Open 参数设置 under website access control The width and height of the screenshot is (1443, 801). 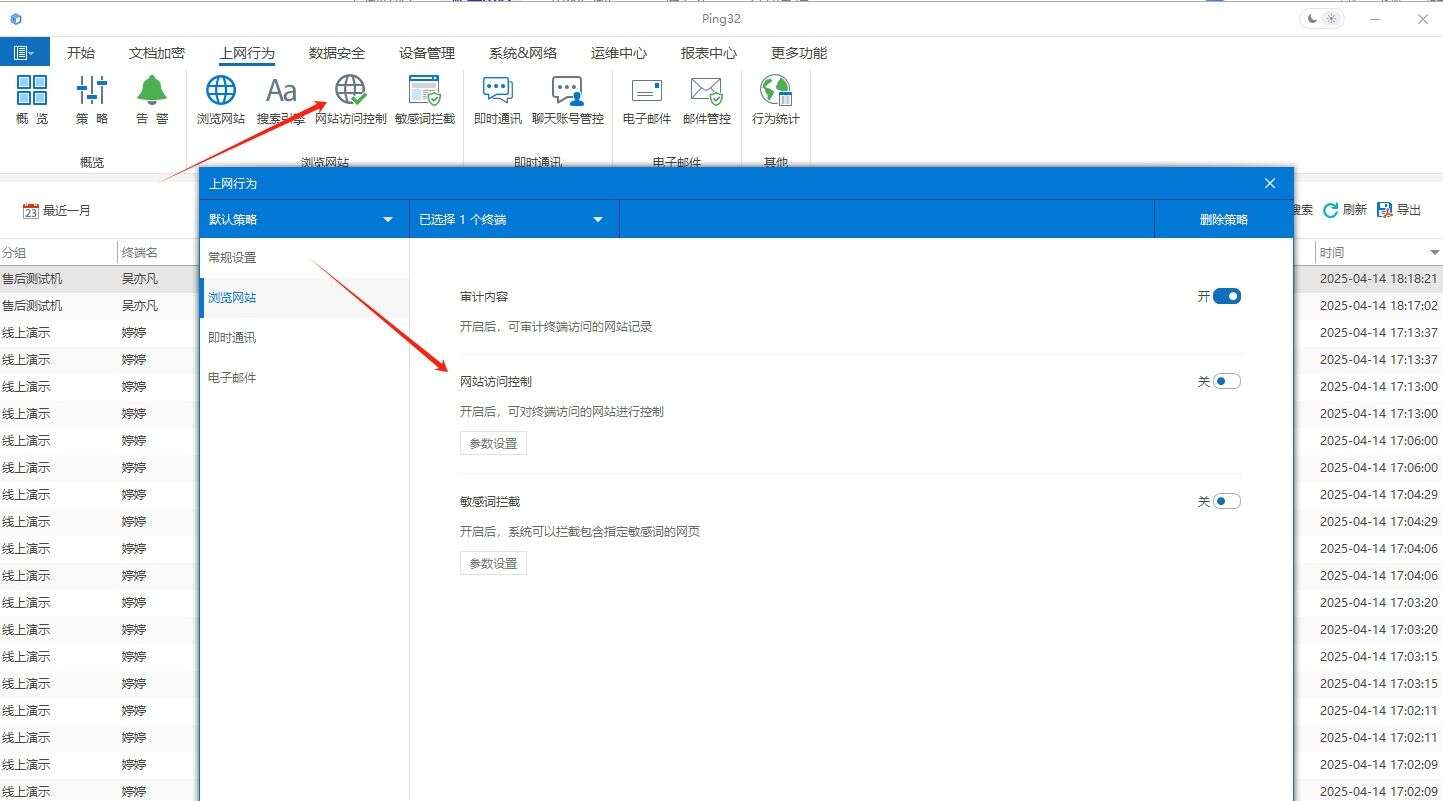tap(492, 443)
